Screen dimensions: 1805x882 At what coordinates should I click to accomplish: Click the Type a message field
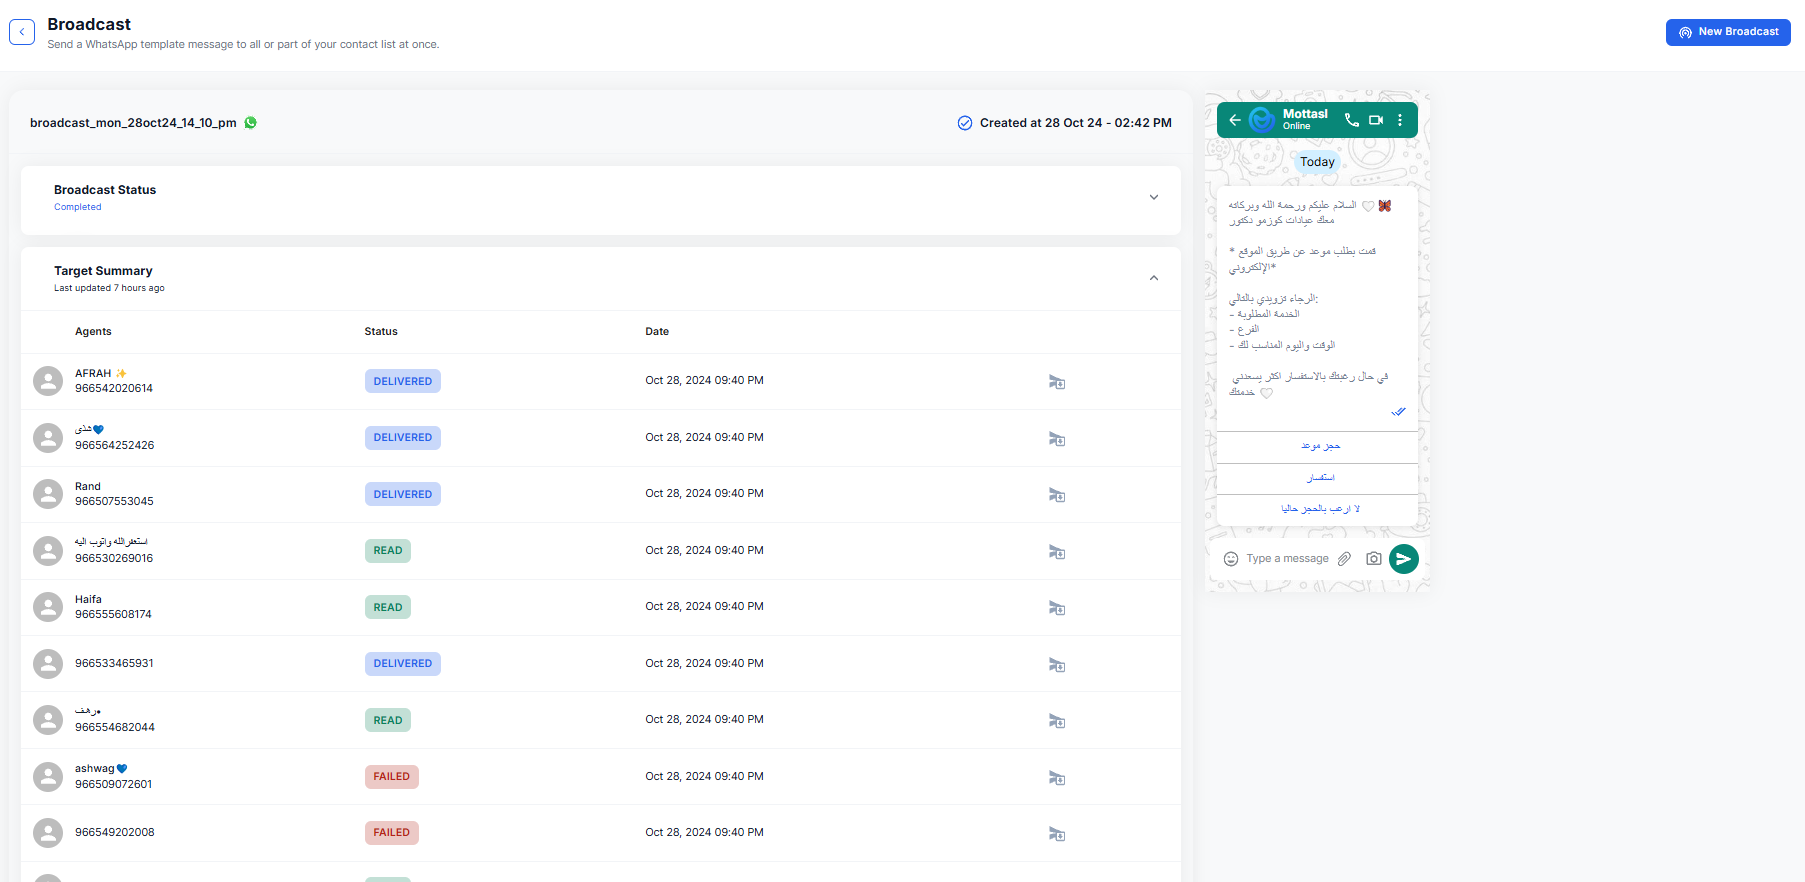[x=1287, y=559]
